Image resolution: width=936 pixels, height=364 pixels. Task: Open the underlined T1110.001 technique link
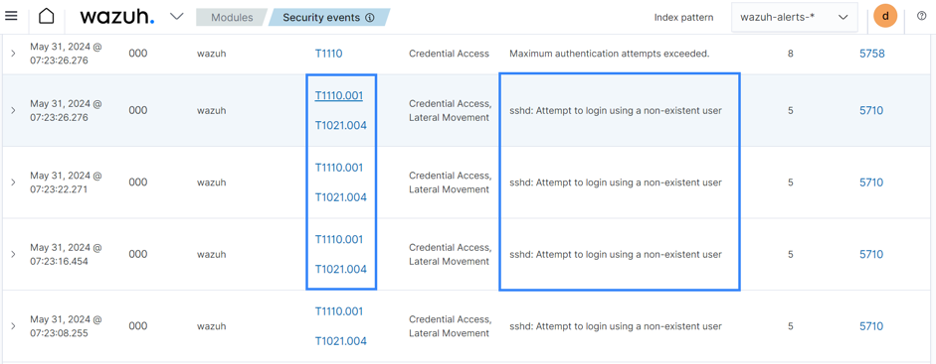[338, 95]
